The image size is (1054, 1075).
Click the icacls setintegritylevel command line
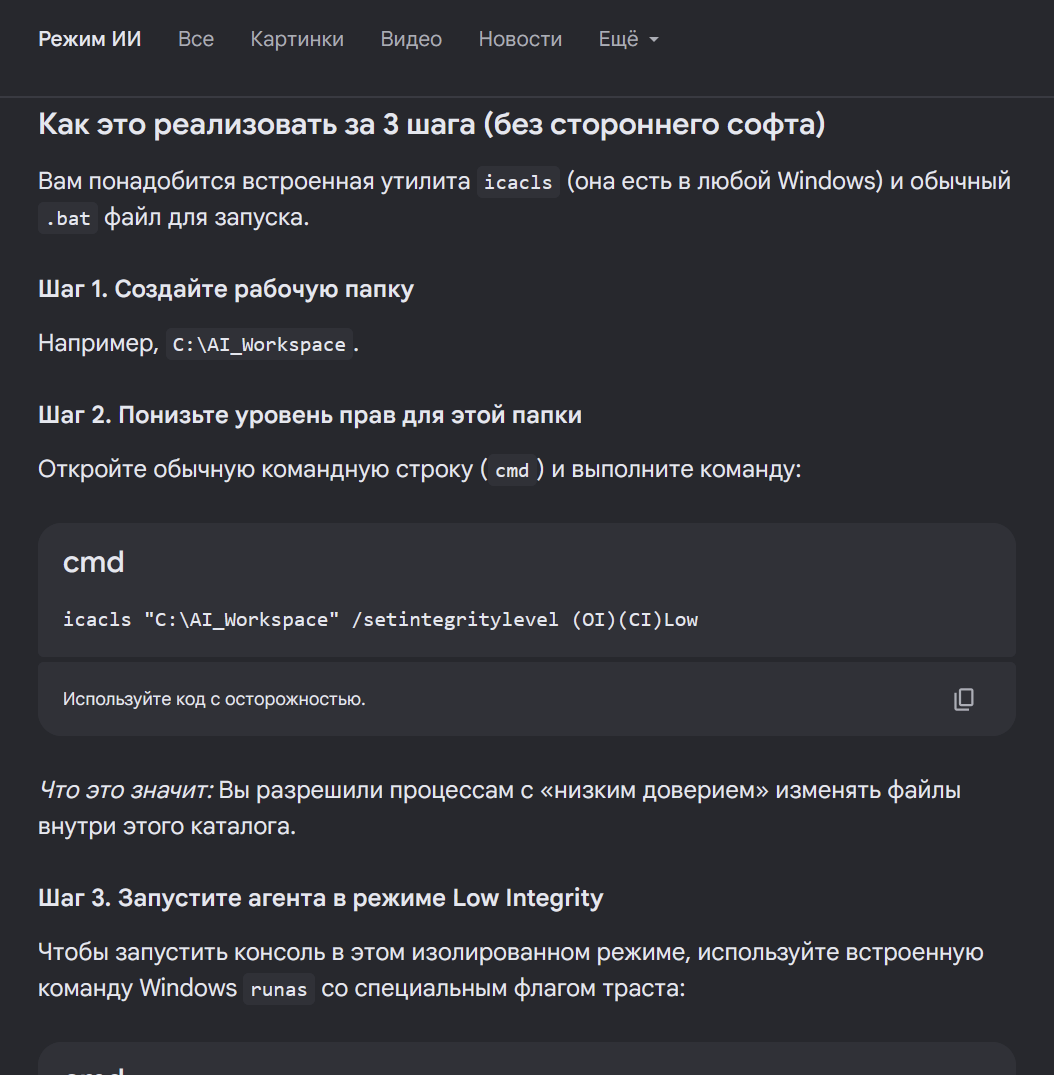(381, 619)
